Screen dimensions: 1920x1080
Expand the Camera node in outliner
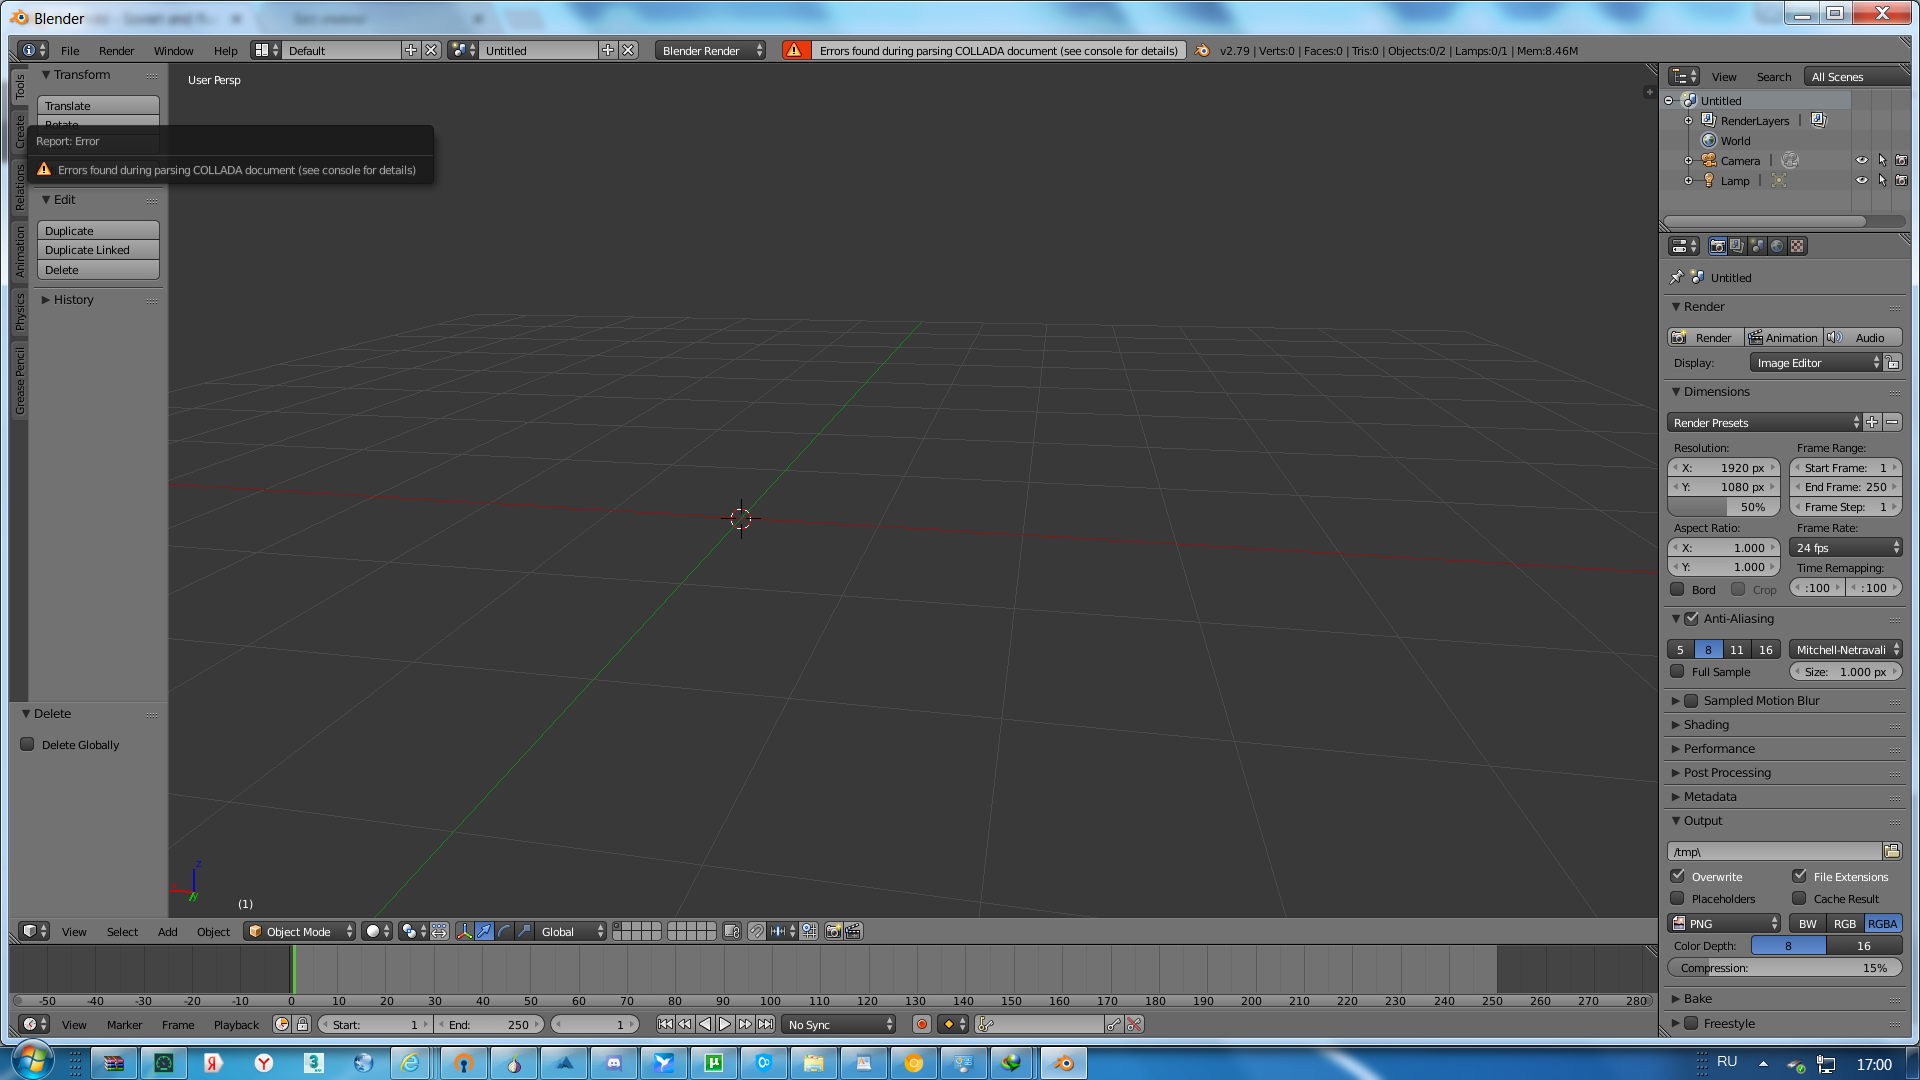(1688, 160)
